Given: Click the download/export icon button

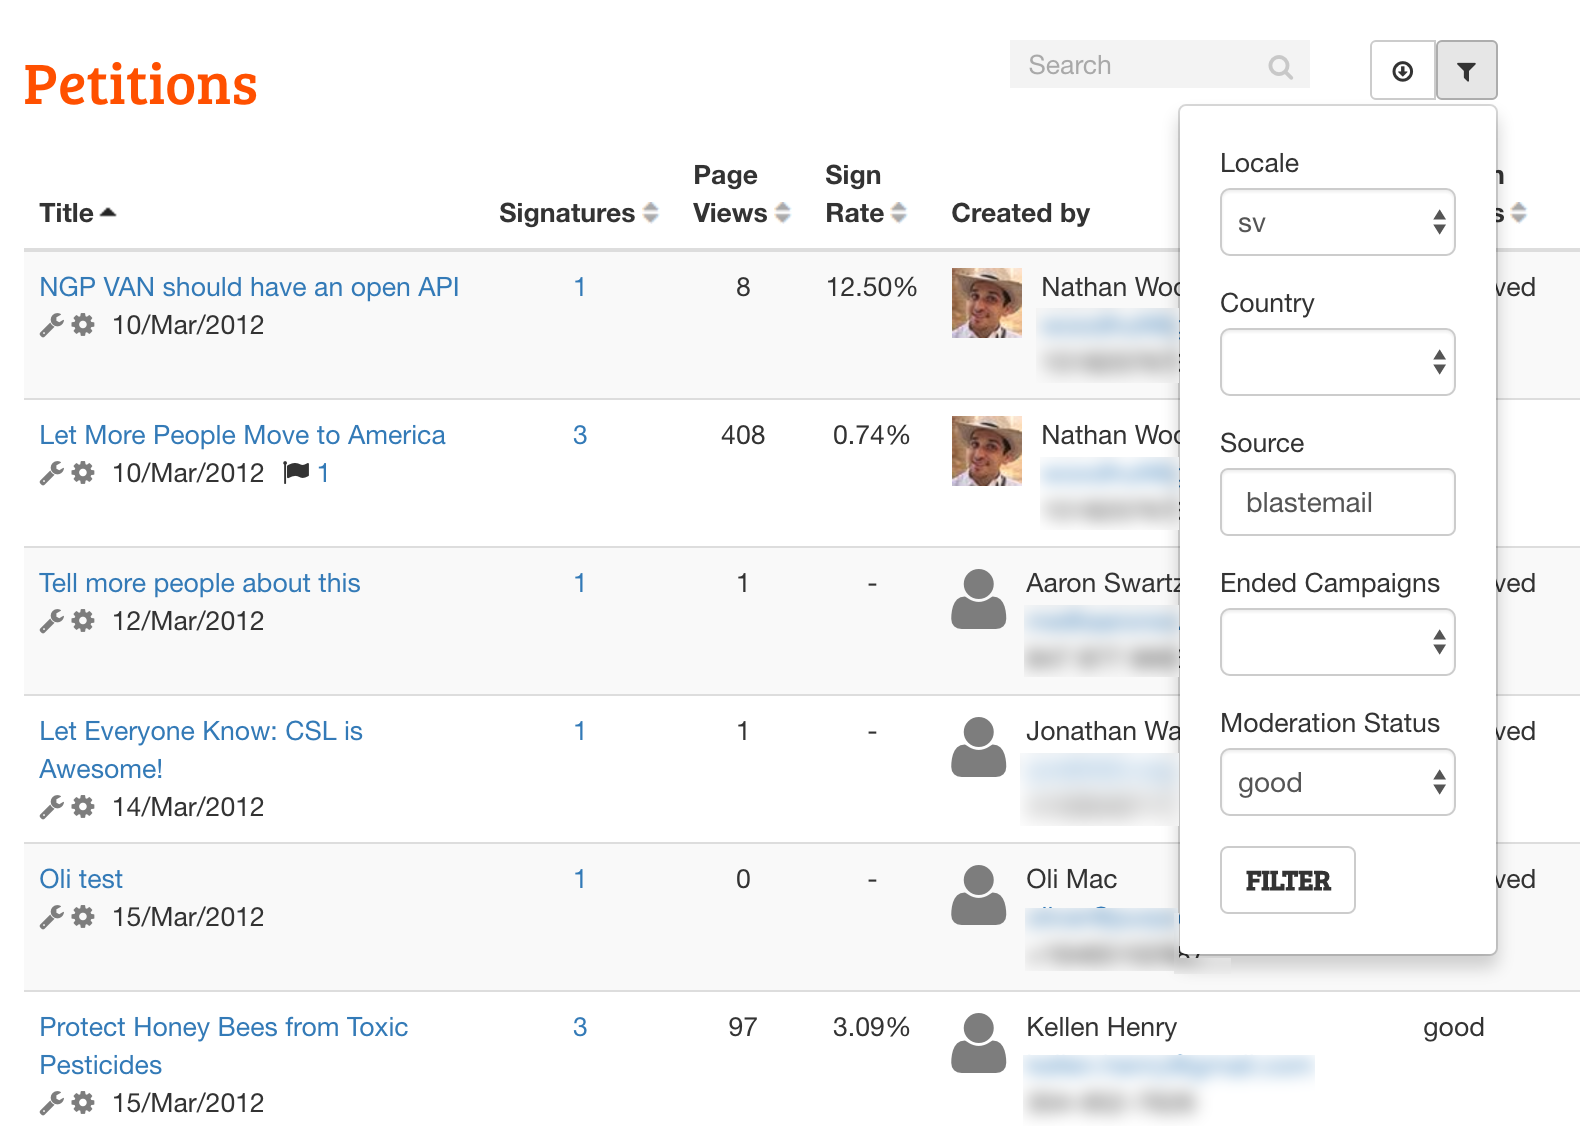Looking at the screenshot, I should 1403,70.
